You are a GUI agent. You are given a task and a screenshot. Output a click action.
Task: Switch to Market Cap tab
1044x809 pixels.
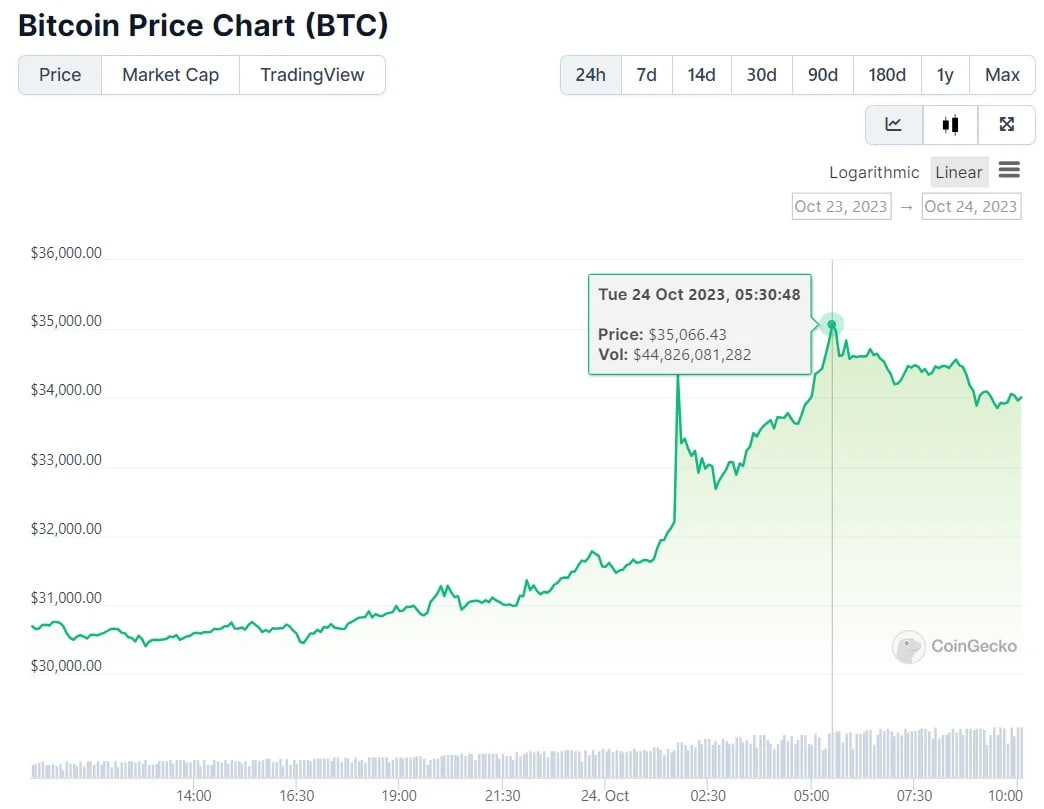(x=170, y=75)
